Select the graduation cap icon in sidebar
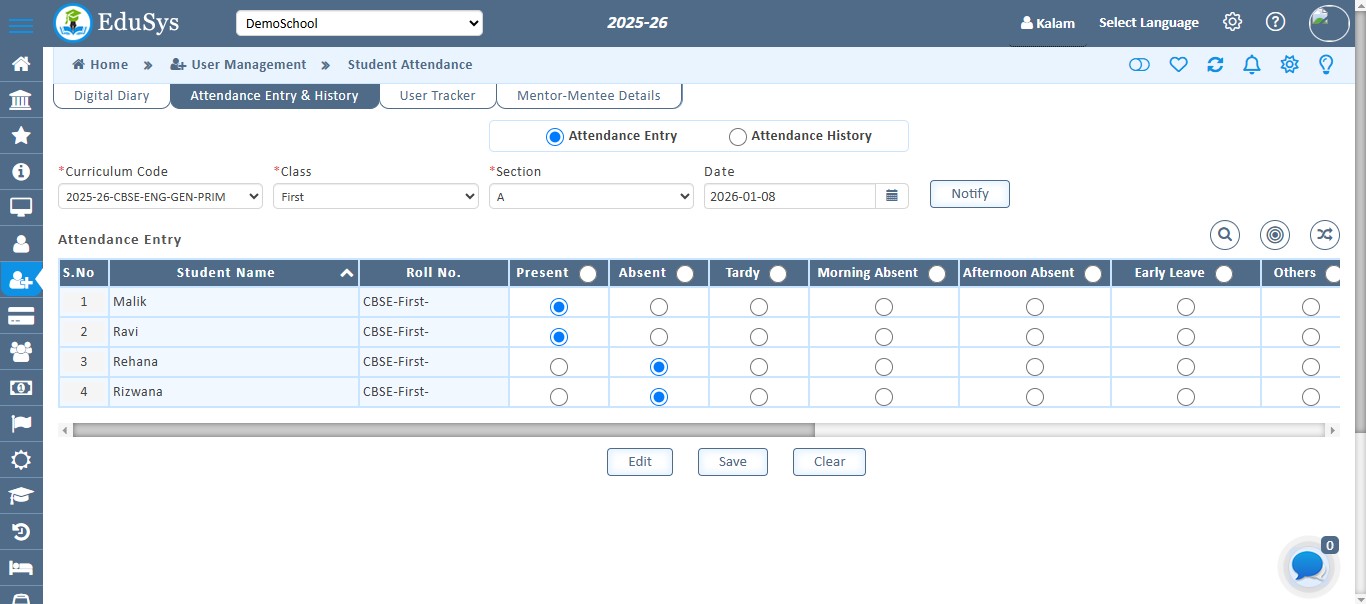This screenshot has width=1366, height=604. click(22, 496)
